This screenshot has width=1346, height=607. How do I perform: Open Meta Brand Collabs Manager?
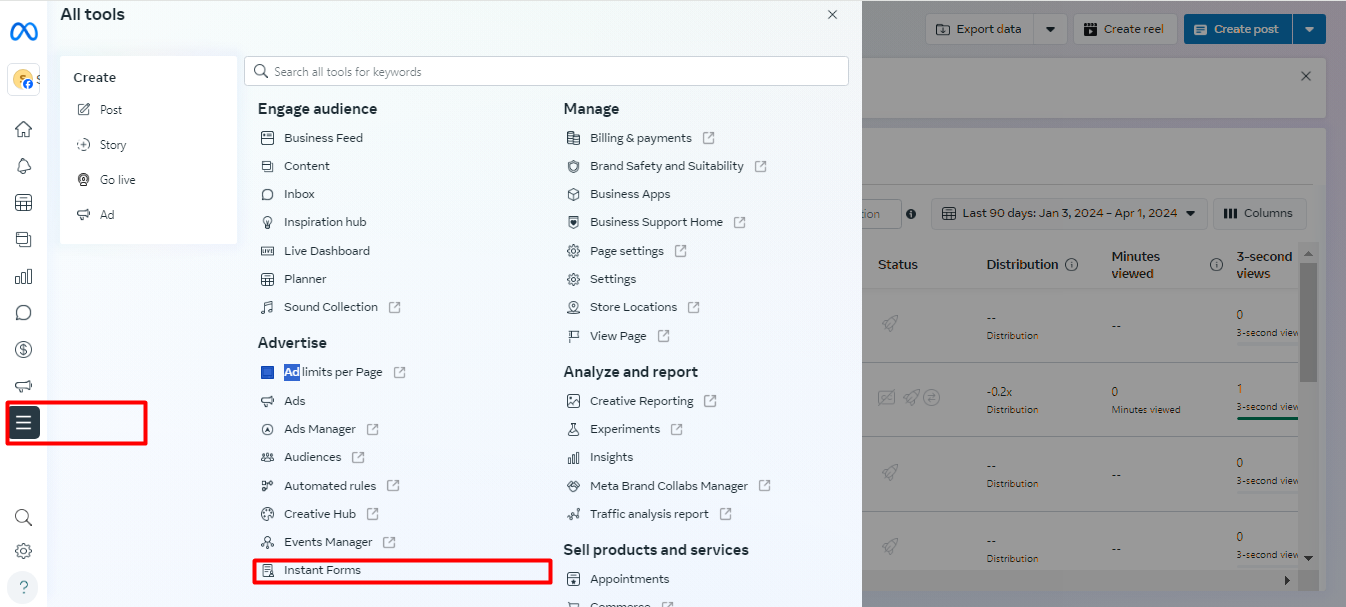point(669,486)
